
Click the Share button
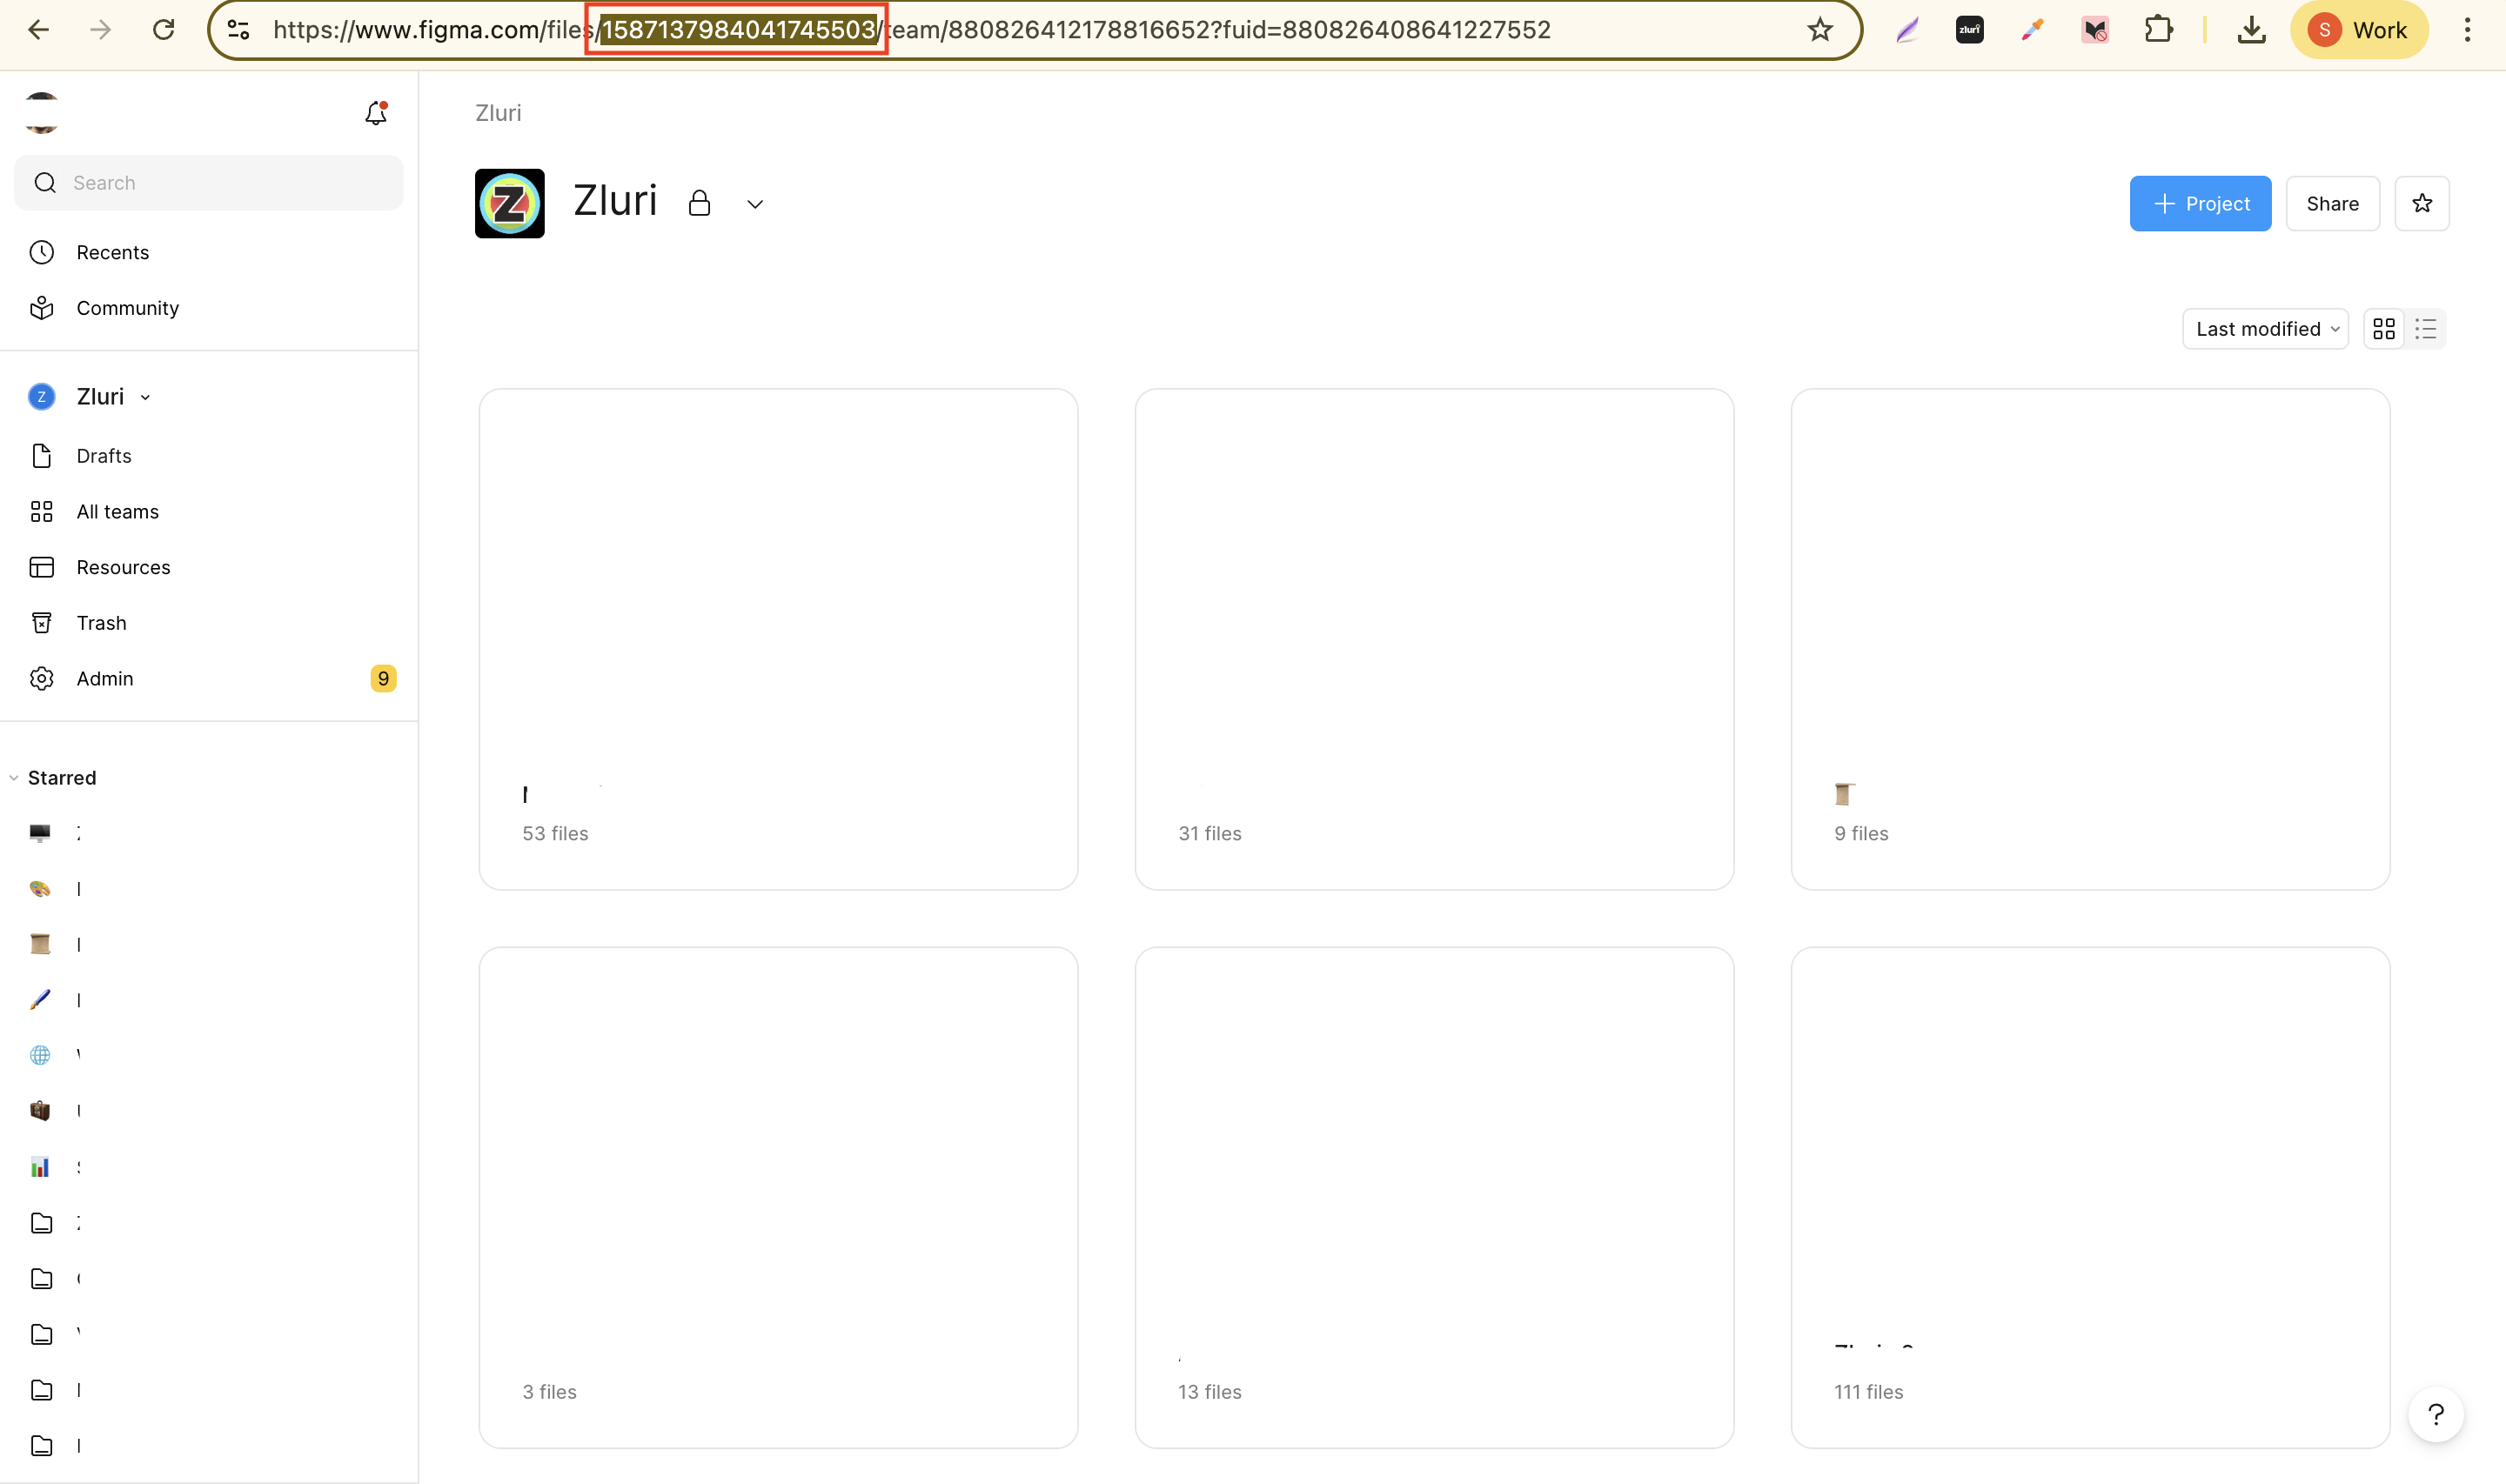point(2331,204)
